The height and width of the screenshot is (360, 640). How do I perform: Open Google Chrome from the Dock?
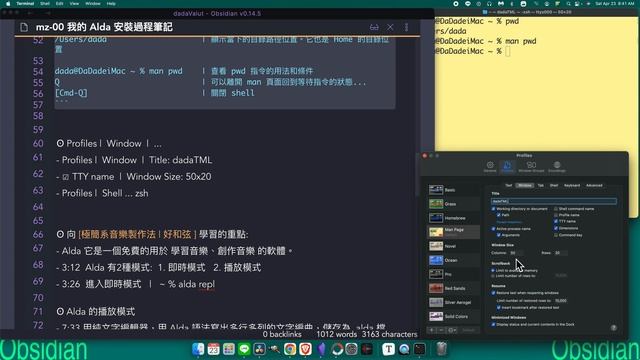(x=290, y=349)
